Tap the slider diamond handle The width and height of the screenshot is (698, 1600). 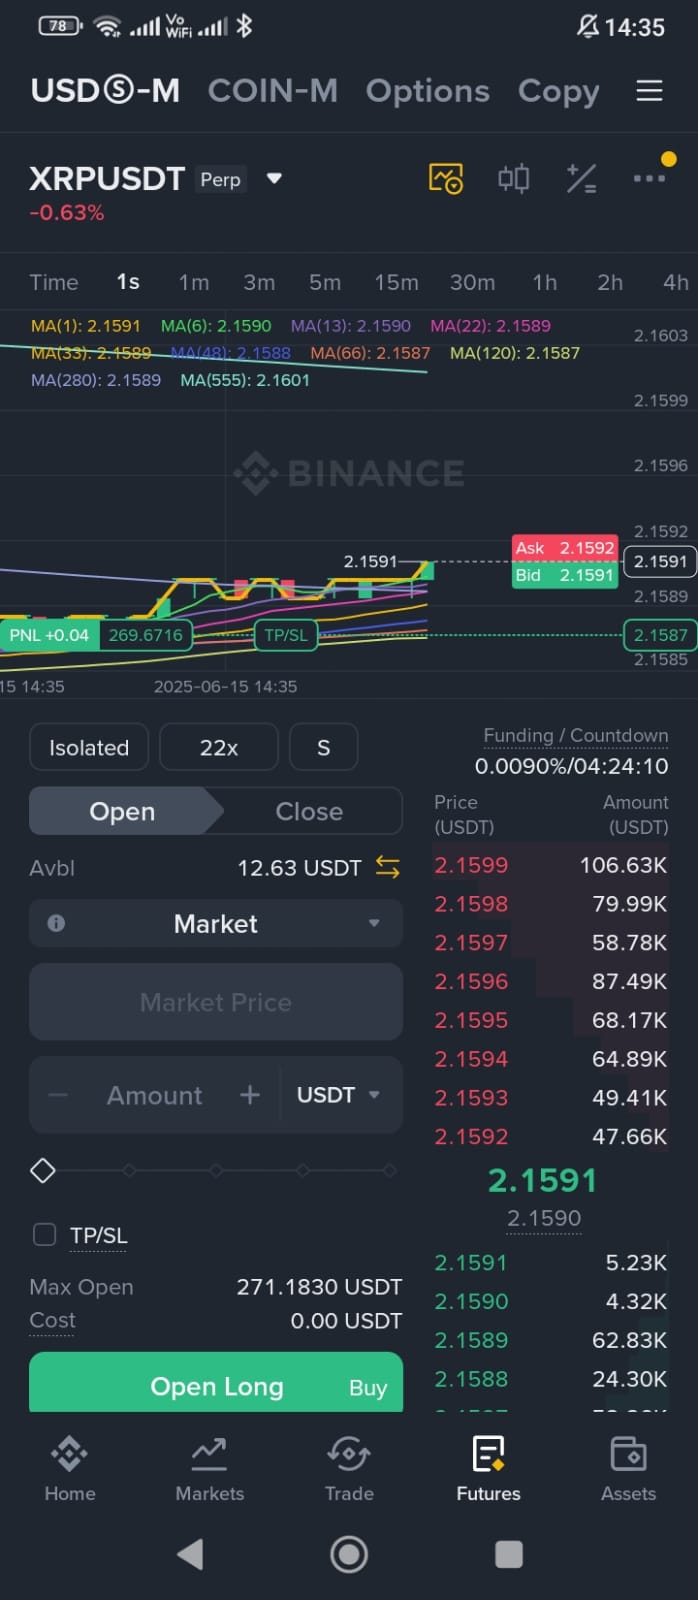coord(43,1170)
